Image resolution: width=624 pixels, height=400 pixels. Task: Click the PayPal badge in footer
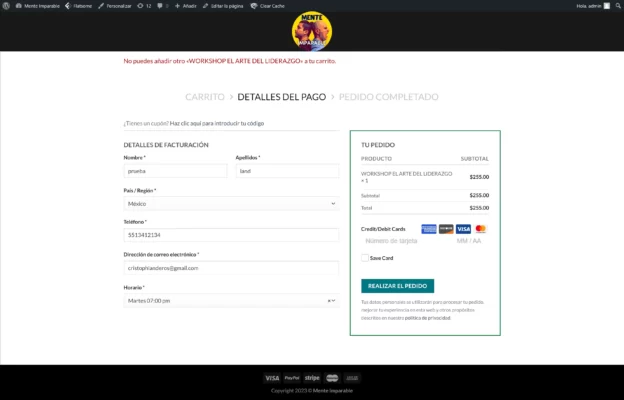(292, 378)
